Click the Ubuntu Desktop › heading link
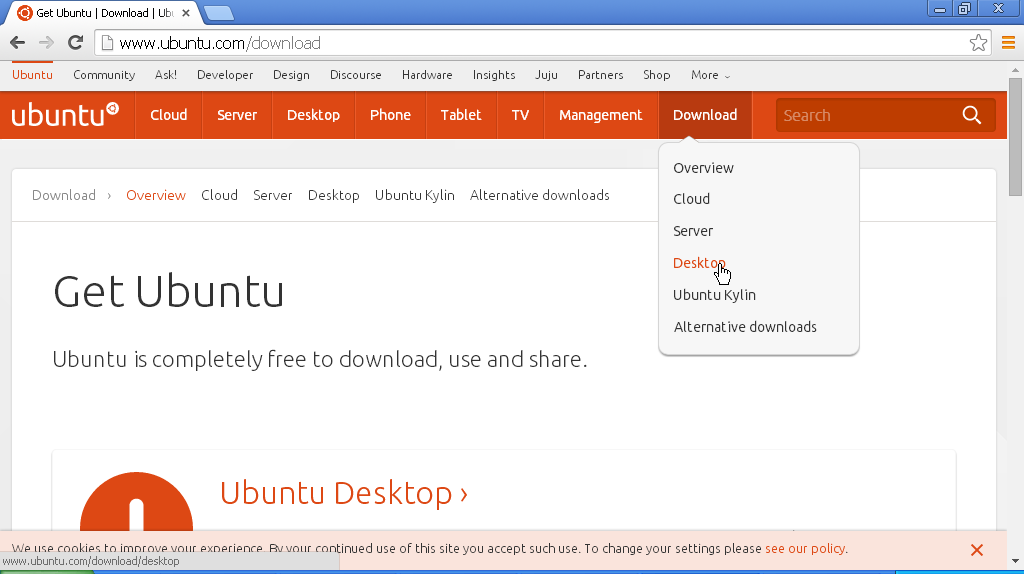 [x=344, y=493]
